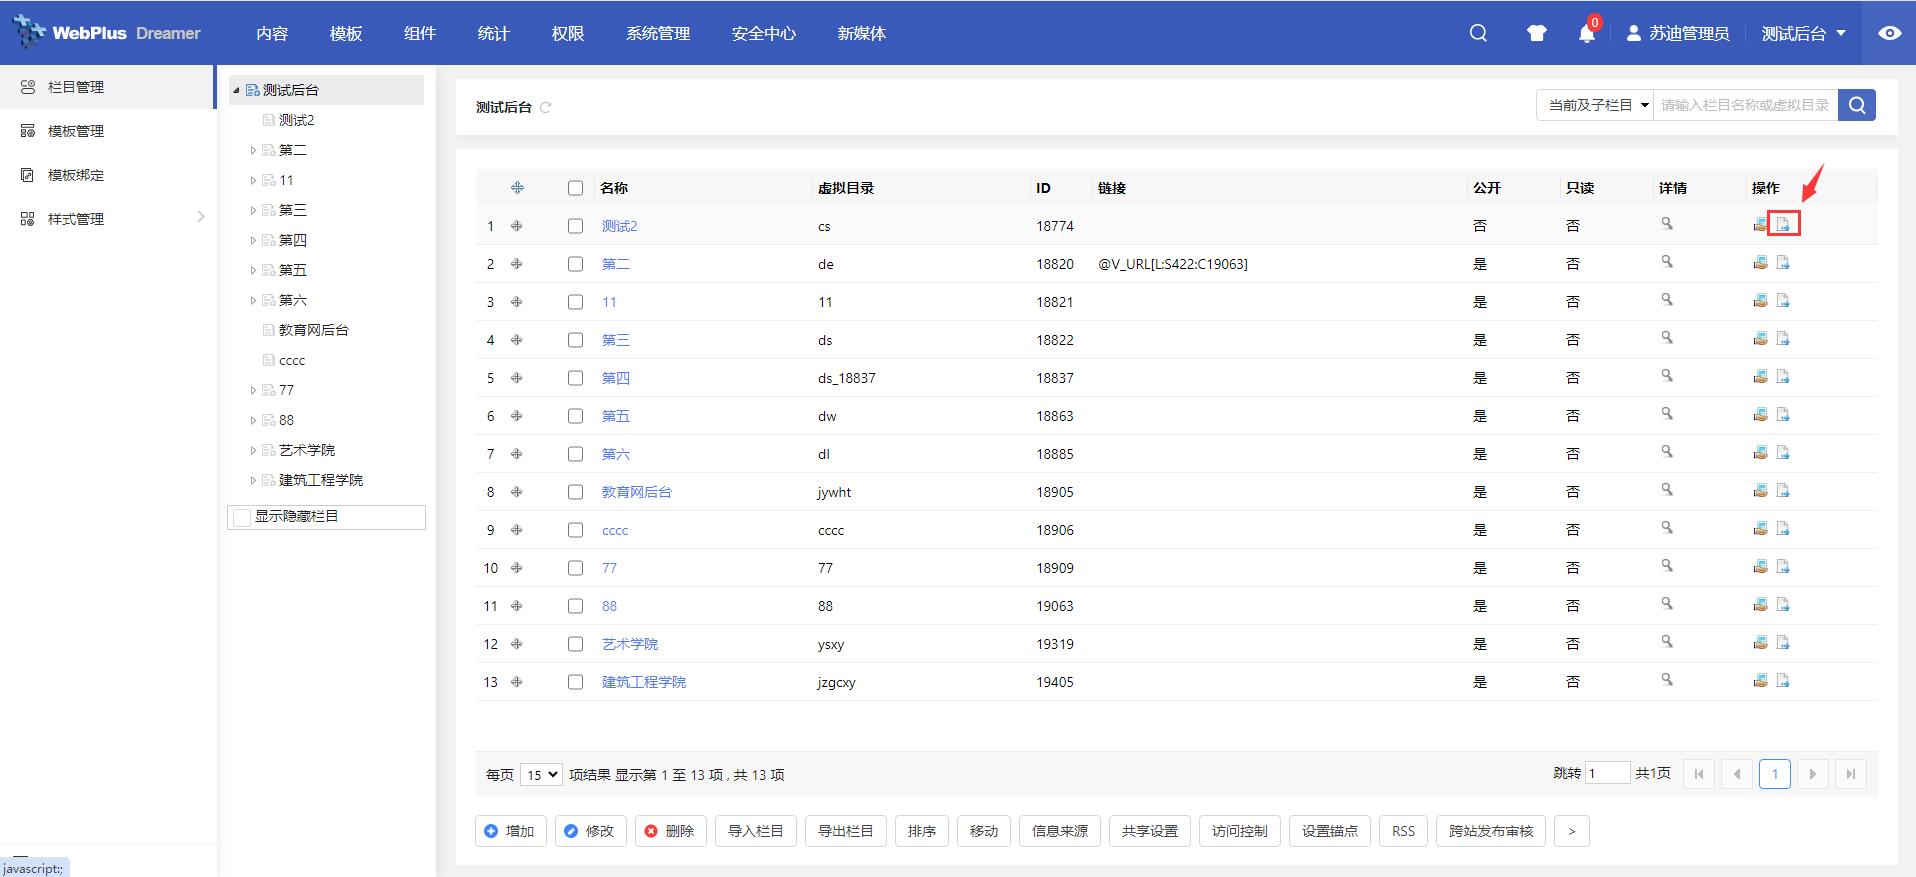Go to the last page arrow
The width and height of the screenshot is (1916, 877).
(1851, 774)
